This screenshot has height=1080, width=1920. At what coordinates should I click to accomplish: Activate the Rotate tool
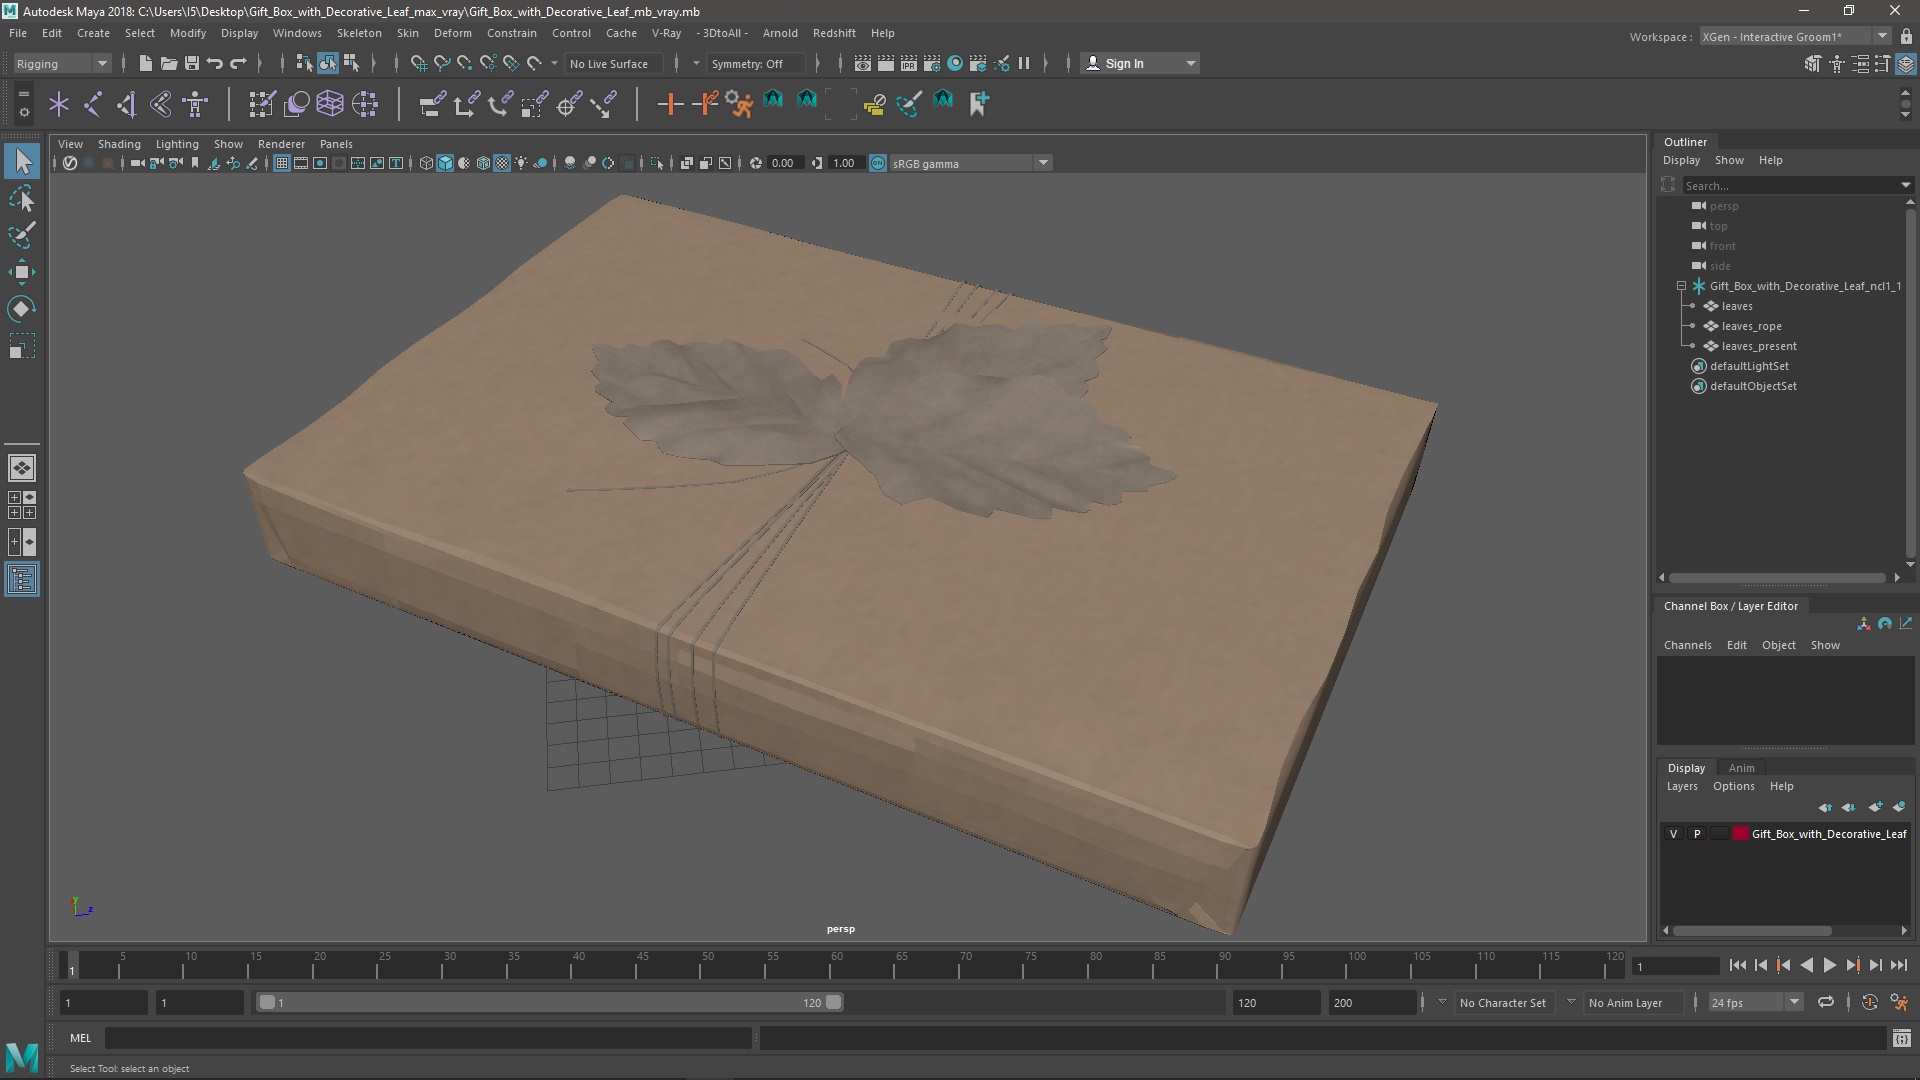[22, 309]
